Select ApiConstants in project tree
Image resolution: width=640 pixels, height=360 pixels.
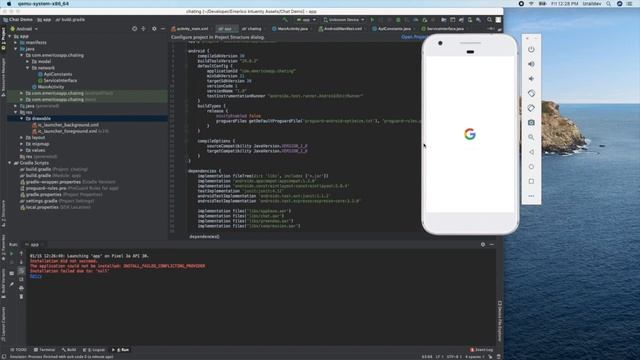click(55, 74)
